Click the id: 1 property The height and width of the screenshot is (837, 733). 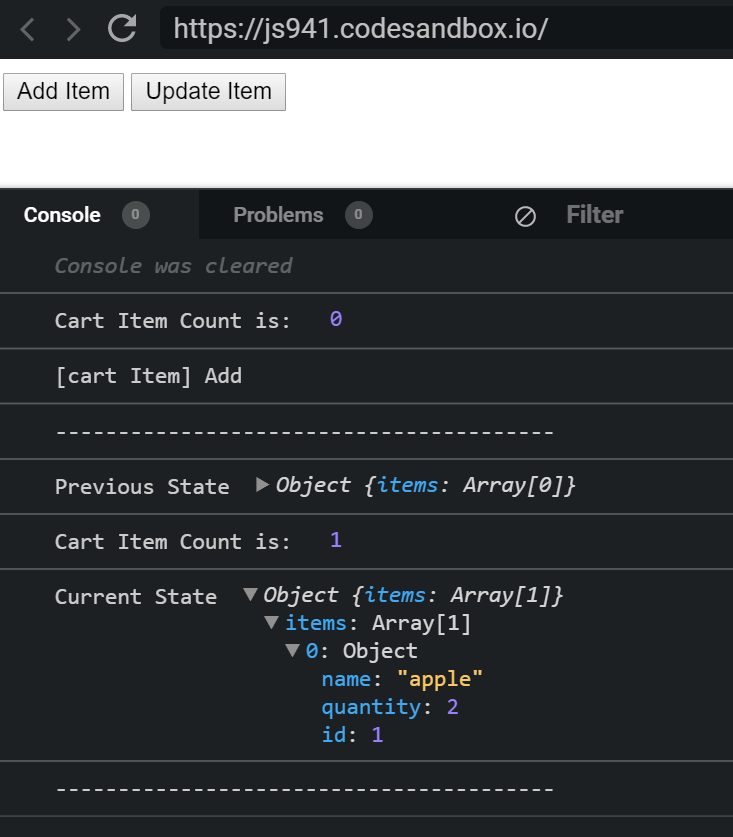[352, 735]
